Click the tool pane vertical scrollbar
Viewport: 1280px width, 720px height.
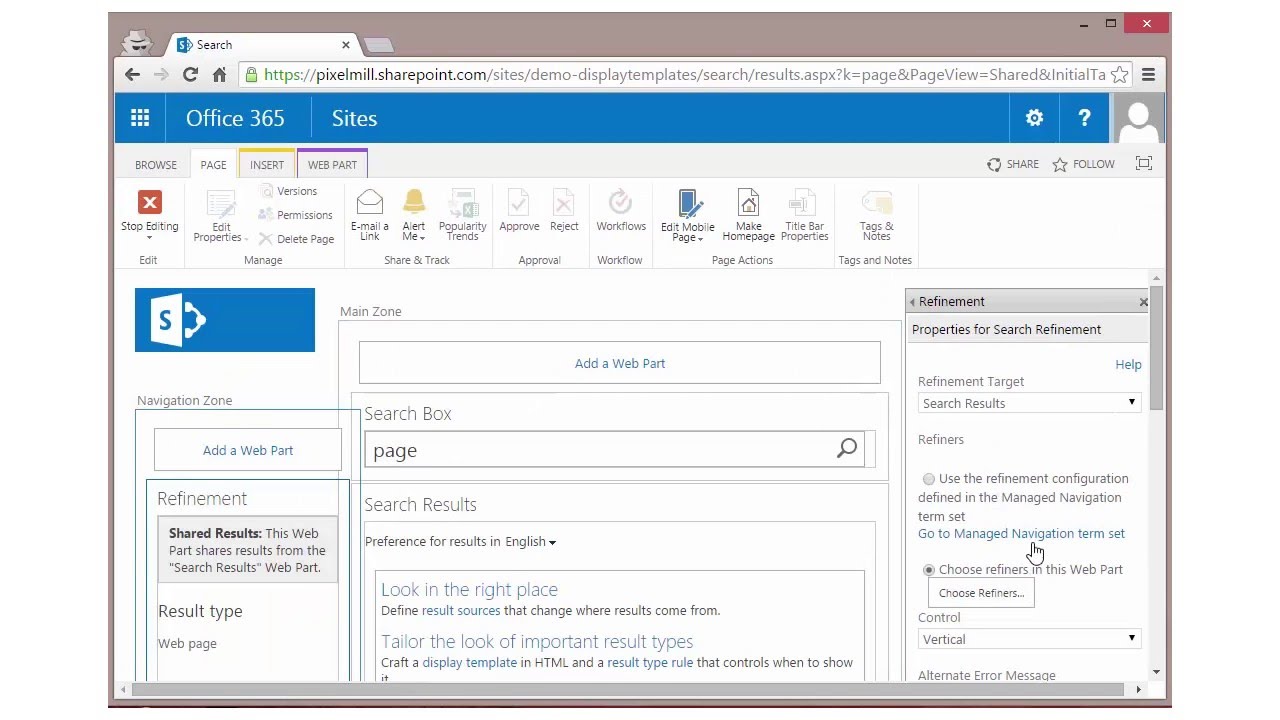pyautogui.click(x=1157, y=350)
